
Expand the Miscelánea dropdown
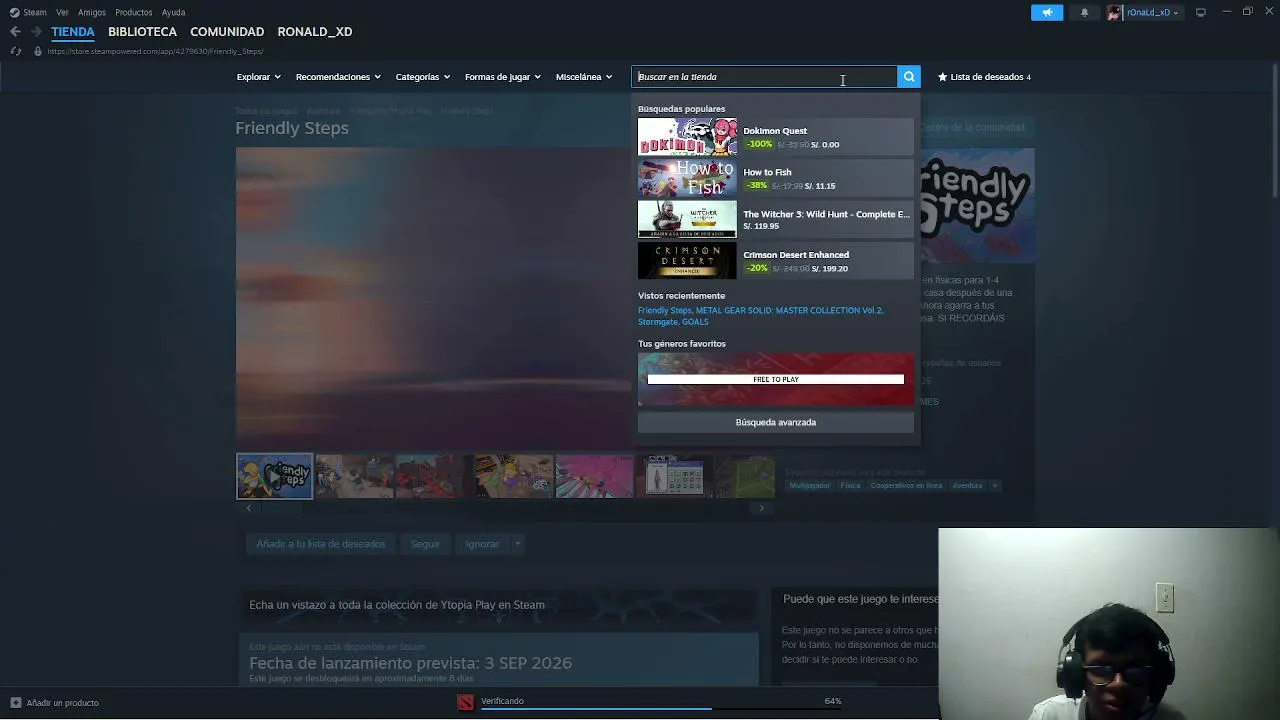pos(584,77)
